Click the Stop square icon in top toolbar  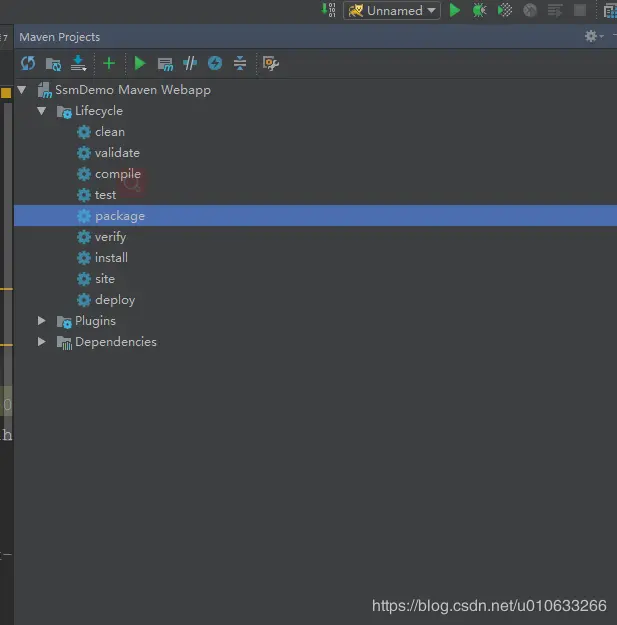coord(580,10)
